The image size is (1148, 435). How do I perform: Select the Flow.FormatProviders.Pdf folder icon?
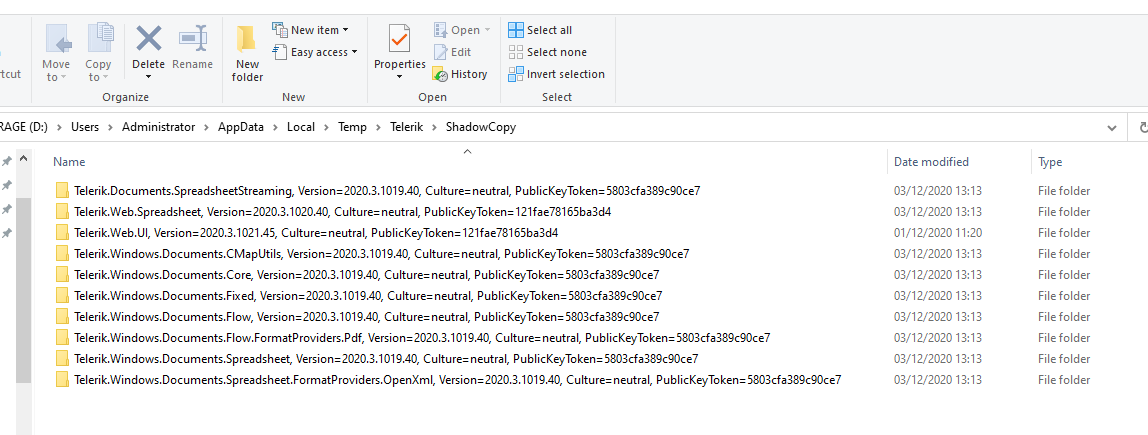[62, 338]
